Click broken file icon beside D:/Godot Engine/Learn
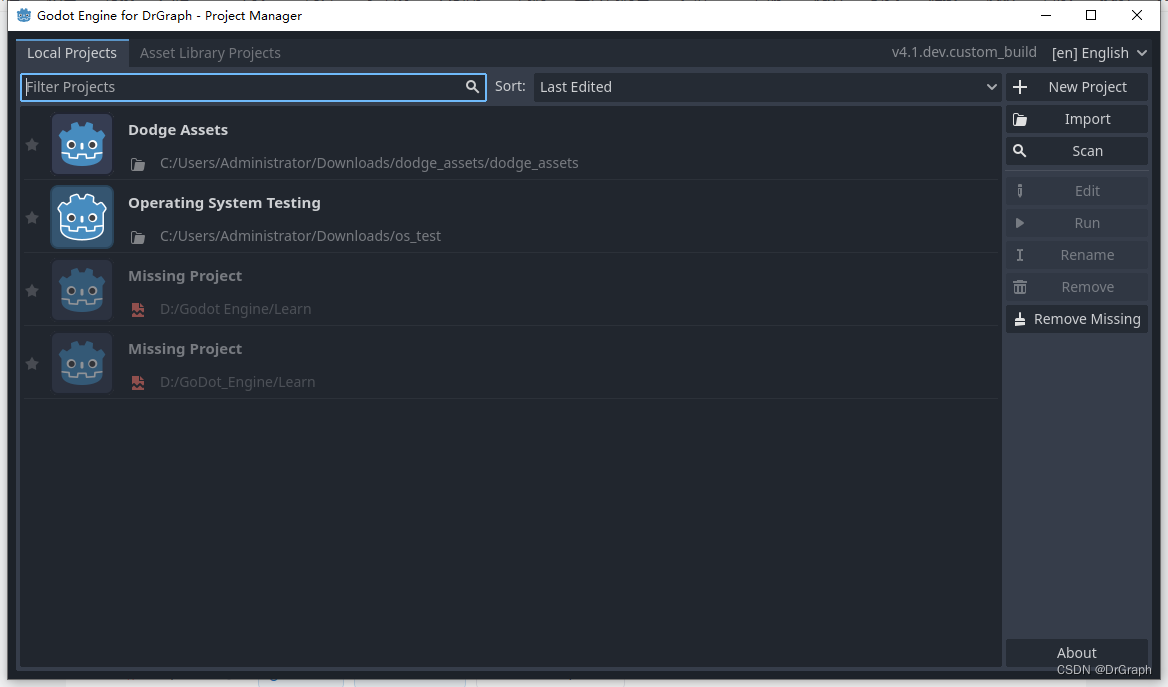The image size is (1168, 687). click(138, 310)
